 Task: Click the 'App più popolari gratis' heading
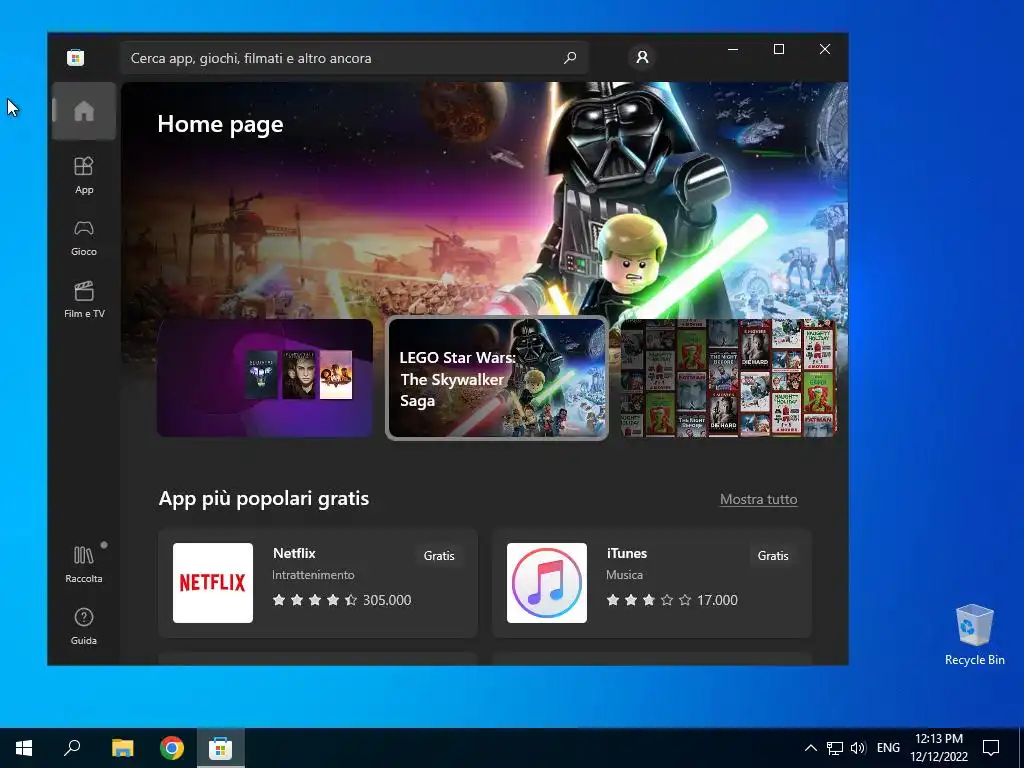[264, 498]
